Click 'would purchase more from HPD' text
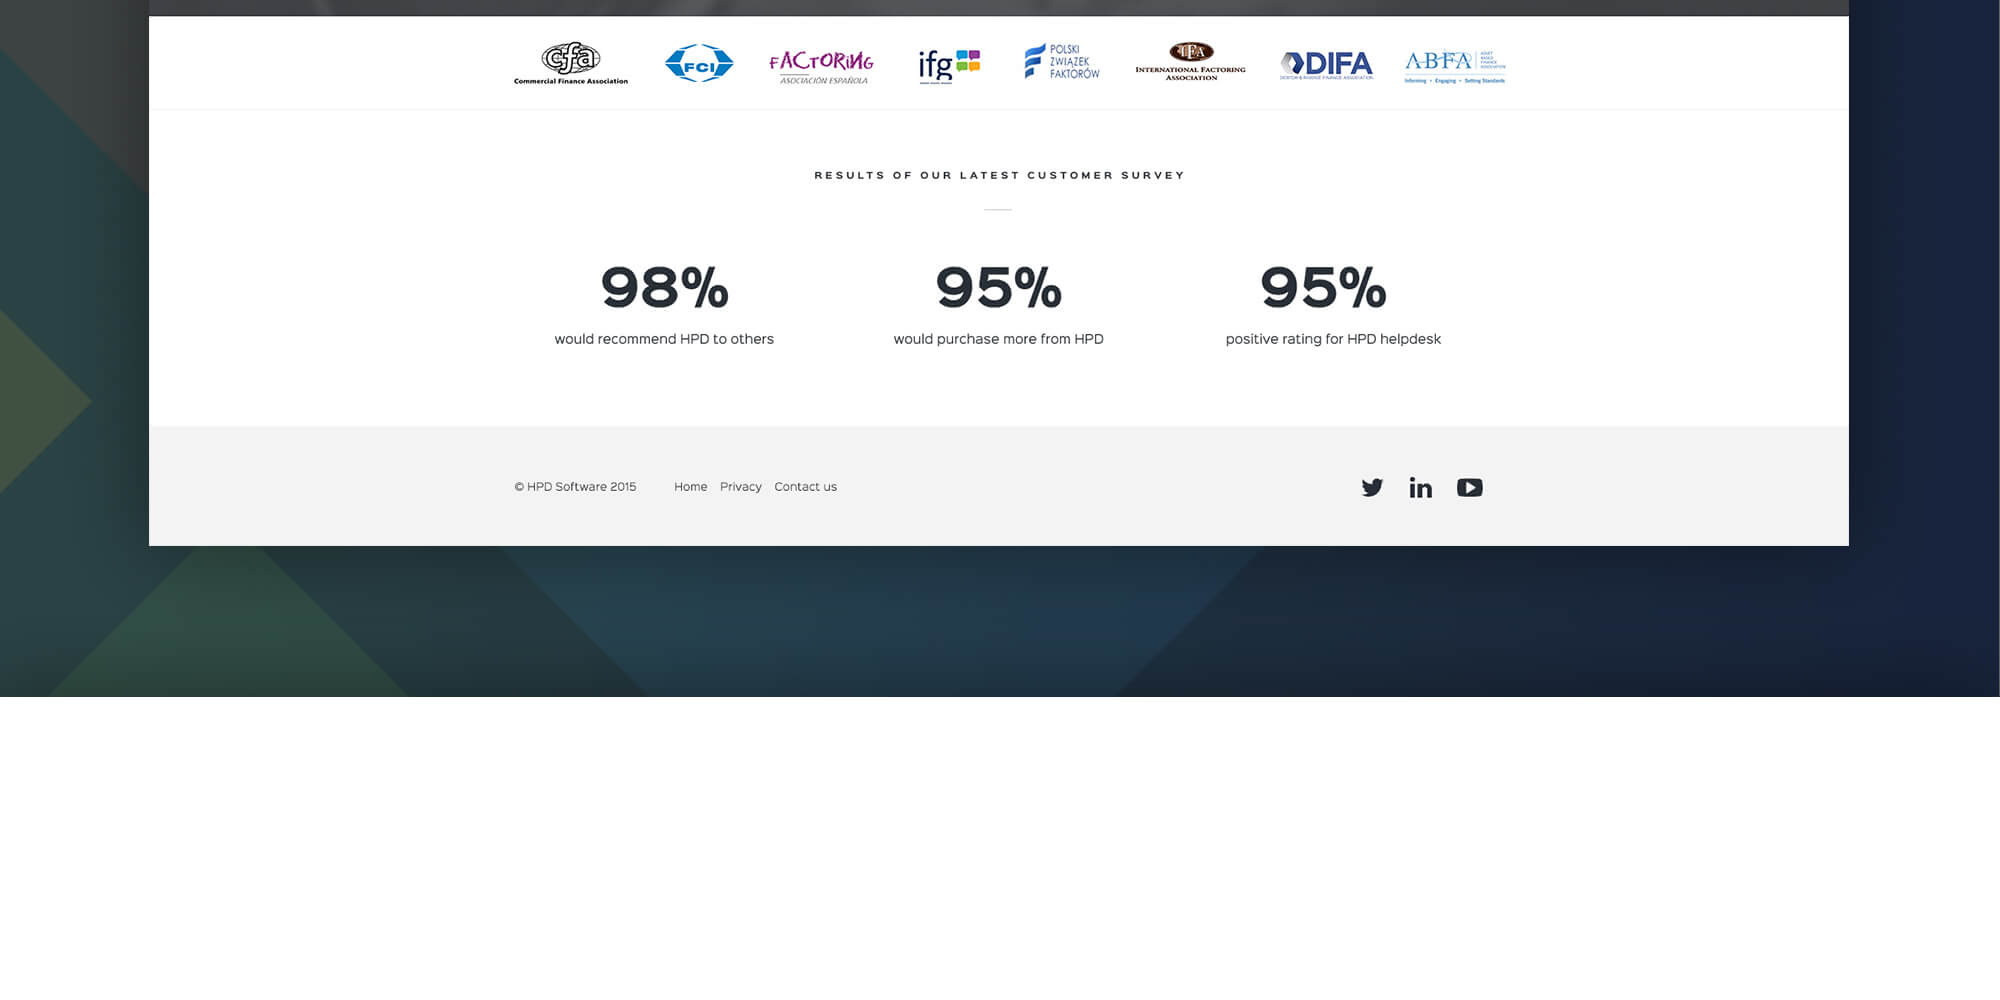This screenshot has width=2000, height=1000. pos(998,339)
